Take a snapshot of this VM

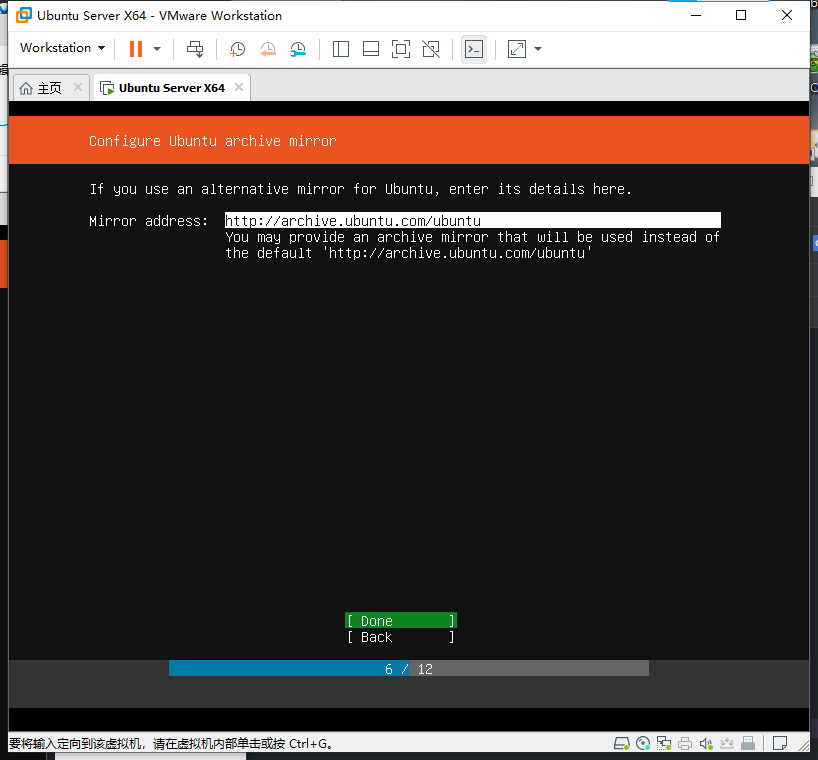tap(237, 49)
